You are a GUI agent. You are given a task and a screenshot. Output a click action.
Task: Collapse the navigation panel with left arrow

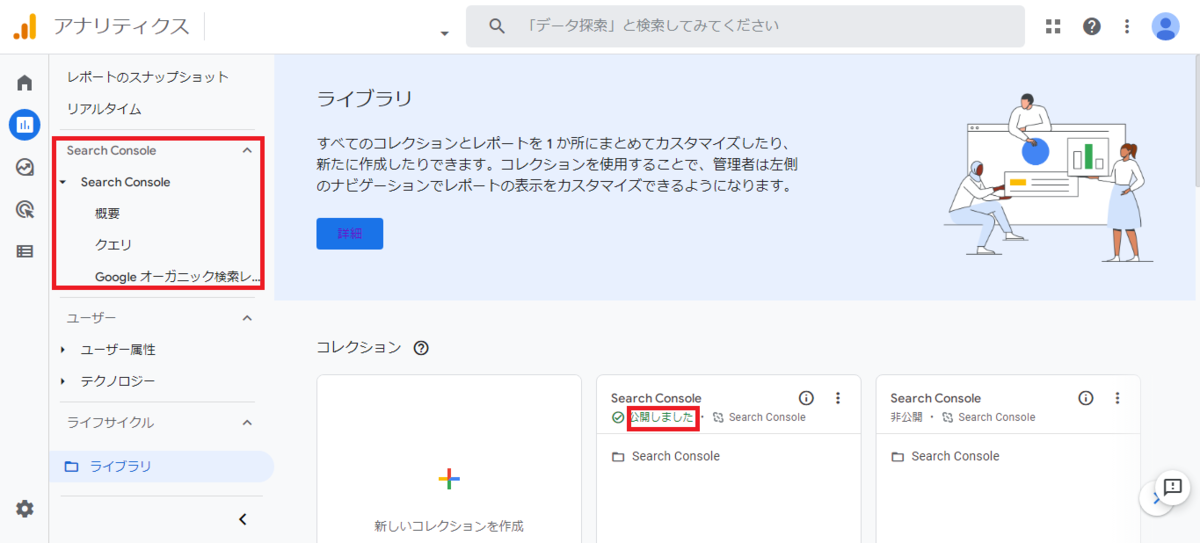click(242, 519)
